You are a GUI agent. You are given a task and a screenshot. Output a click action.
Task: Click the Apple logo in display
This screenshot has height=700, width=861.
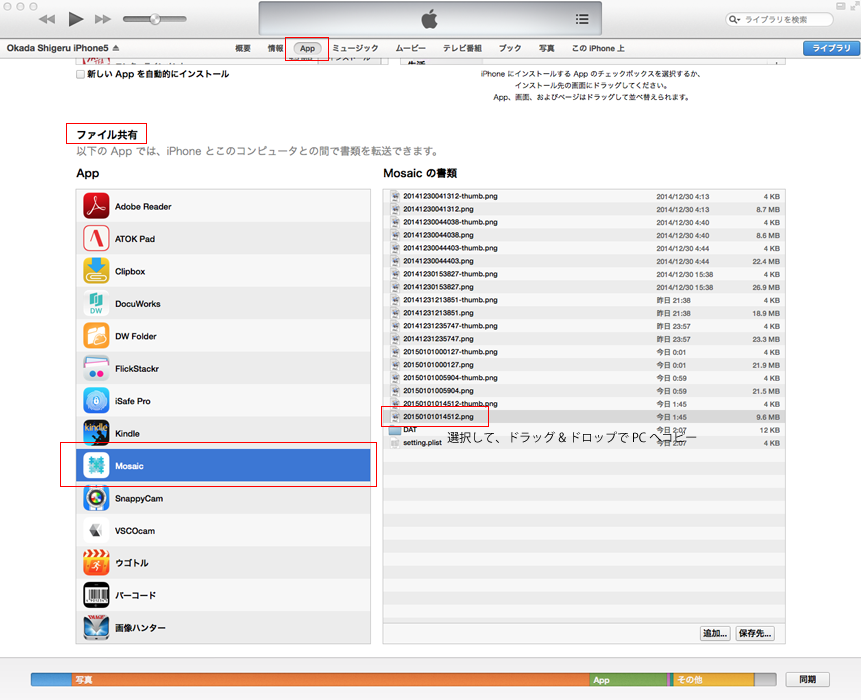tap(429, 19)
